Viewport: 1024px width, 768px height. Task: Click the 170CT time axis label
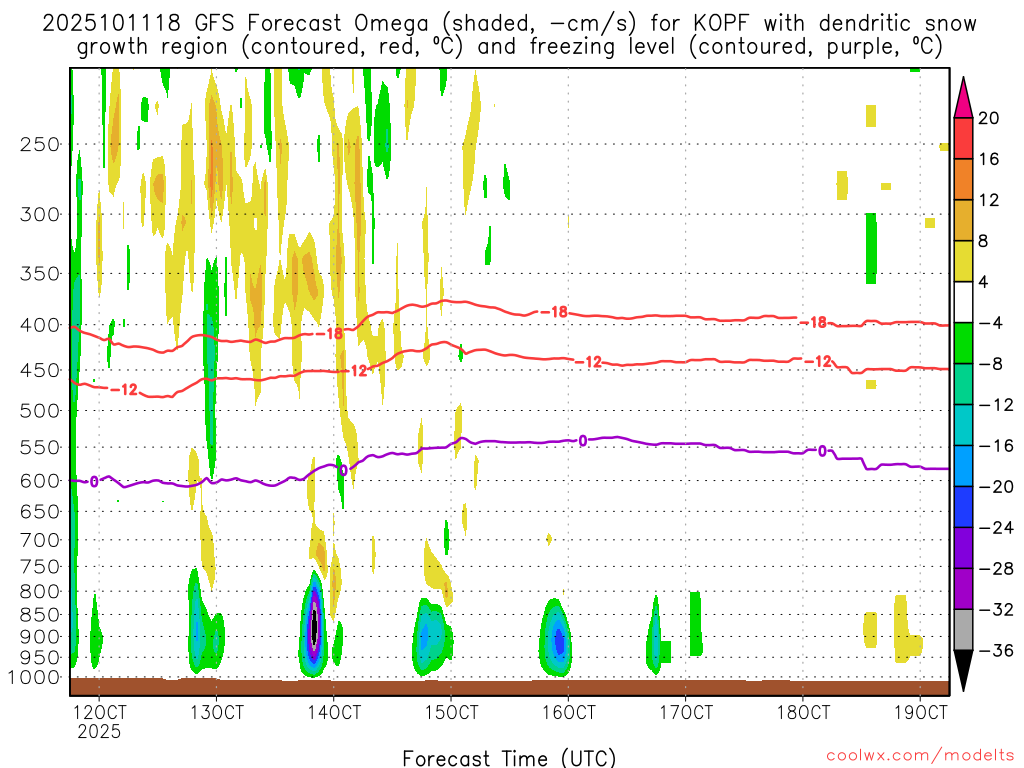pos(686,712)
